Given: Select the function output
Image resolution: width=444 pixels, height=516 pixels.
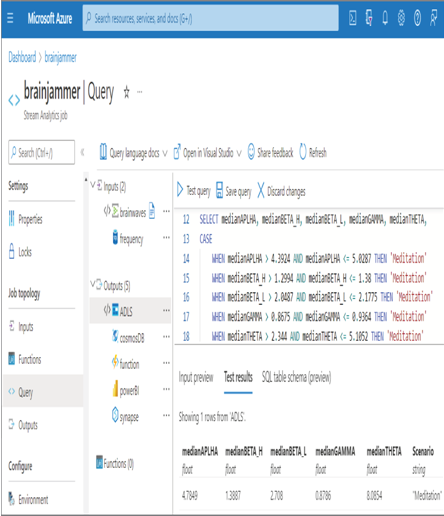Looking at the screenshot, I should click(126, 363).
